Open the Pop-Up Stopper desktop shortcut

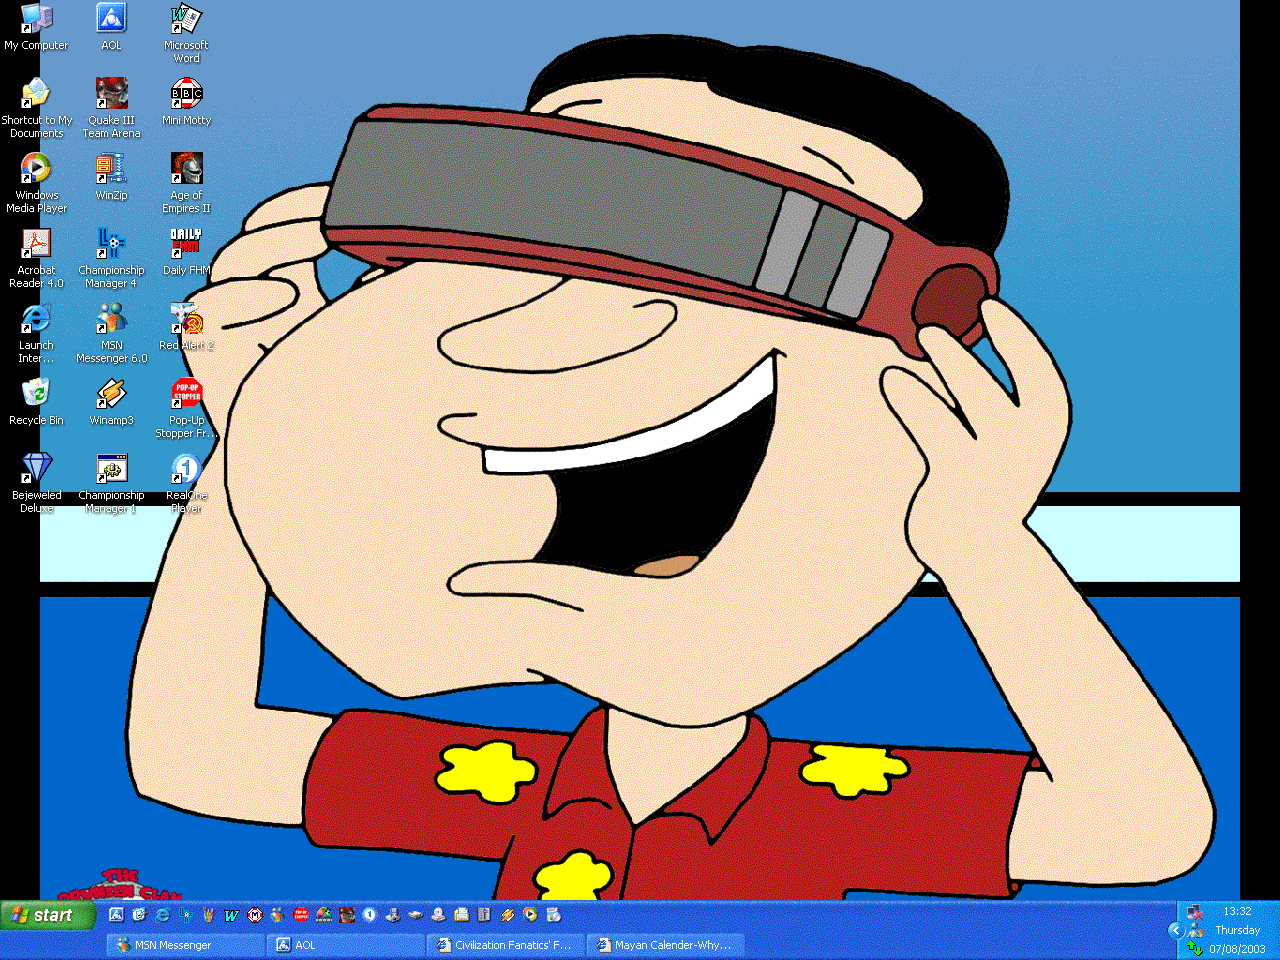pos(186,407)
